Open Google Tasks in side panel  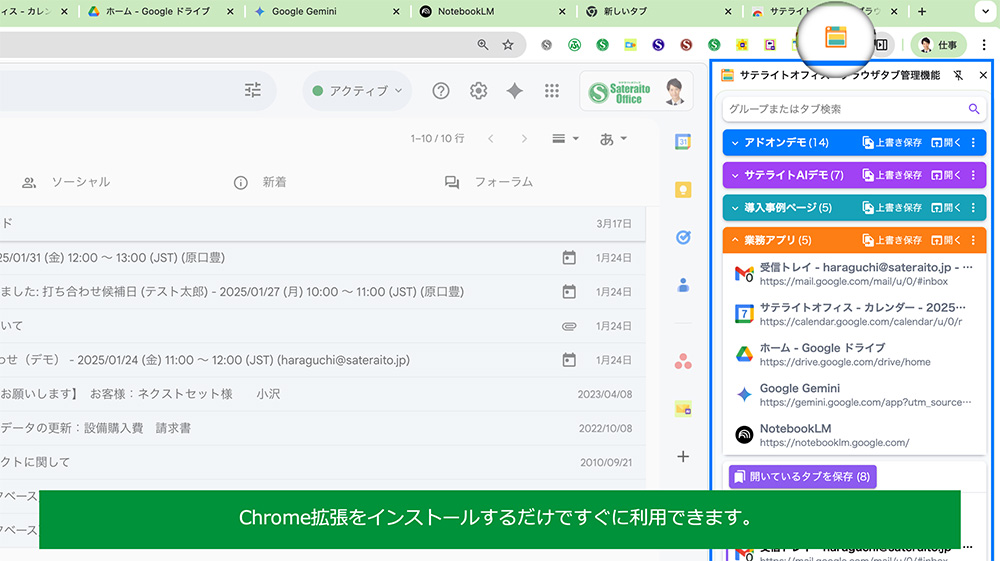click(683, 237)
